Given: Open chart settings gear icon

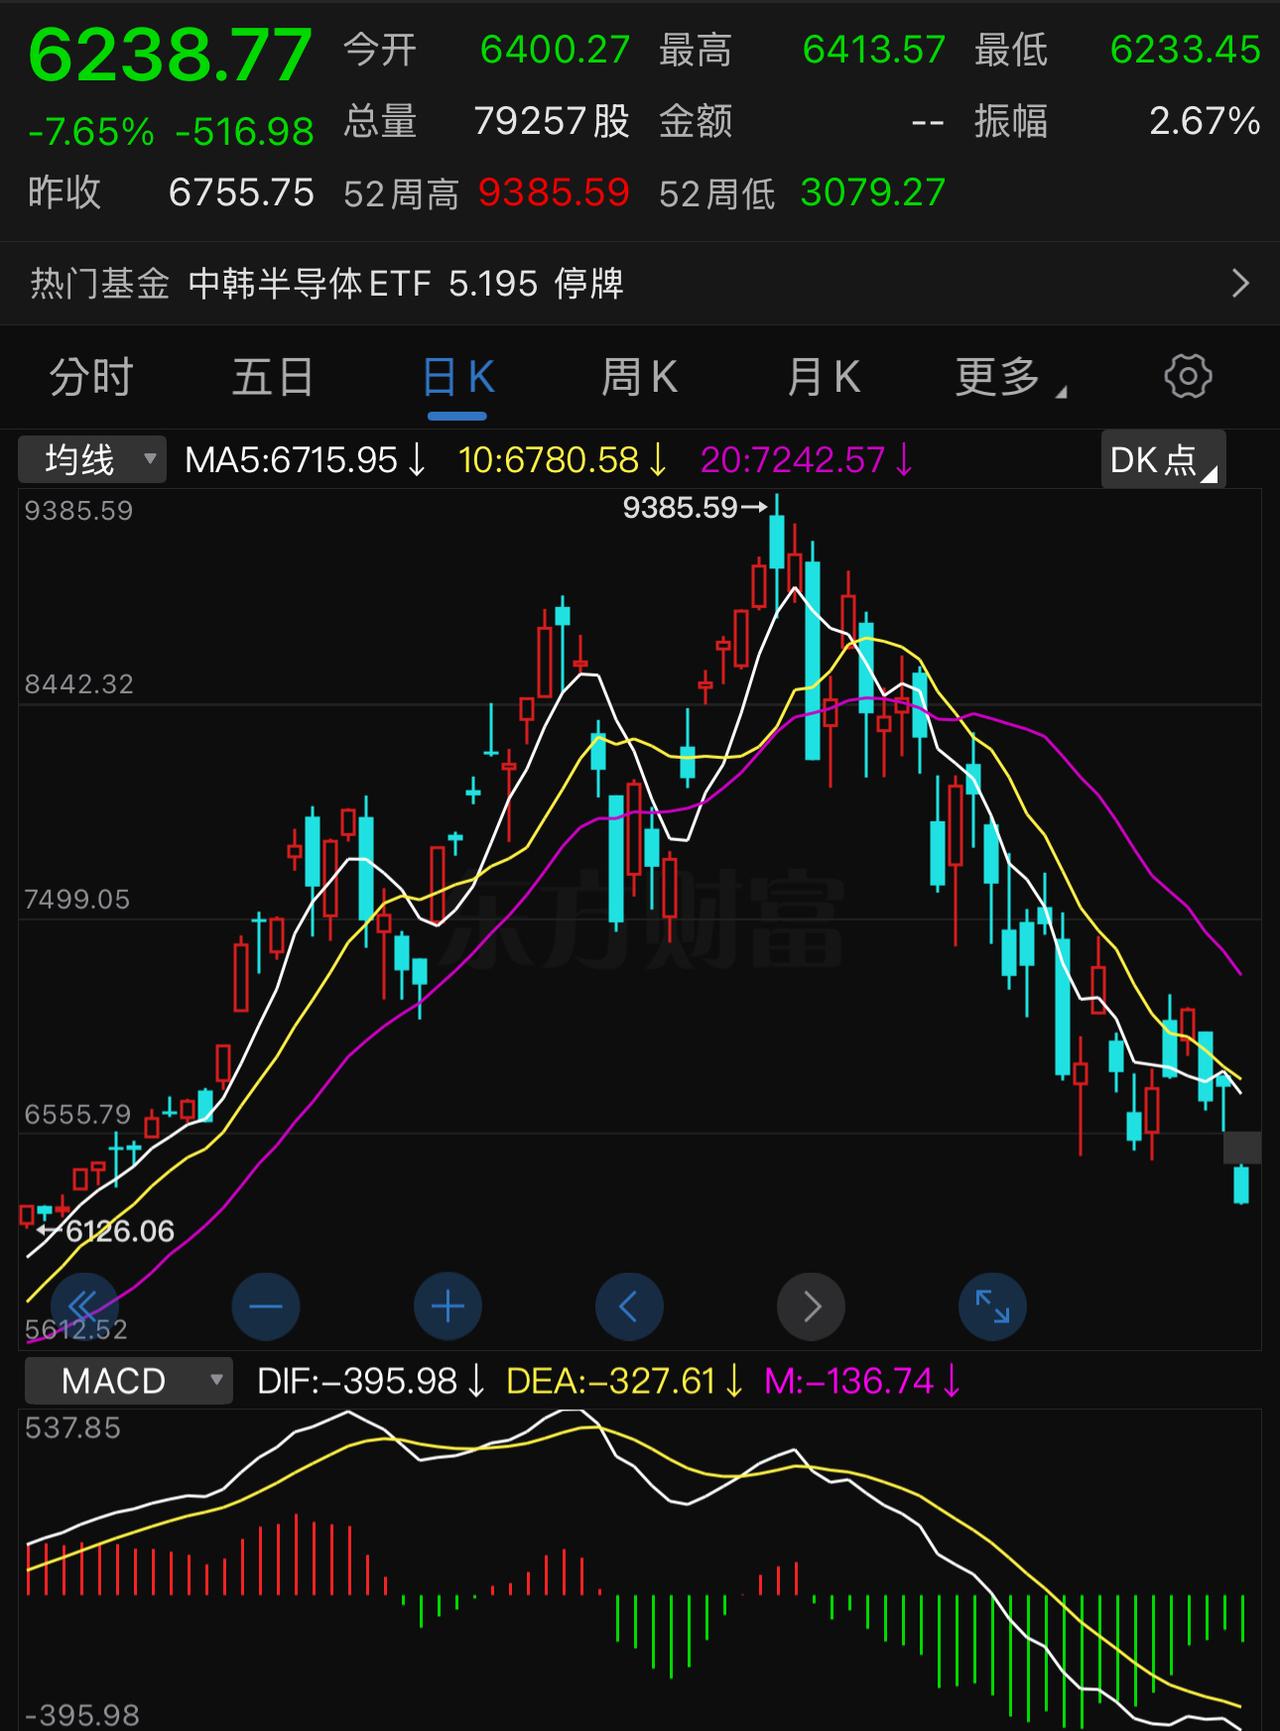Looking at the screenshot, I should (x=1188, y=377).
